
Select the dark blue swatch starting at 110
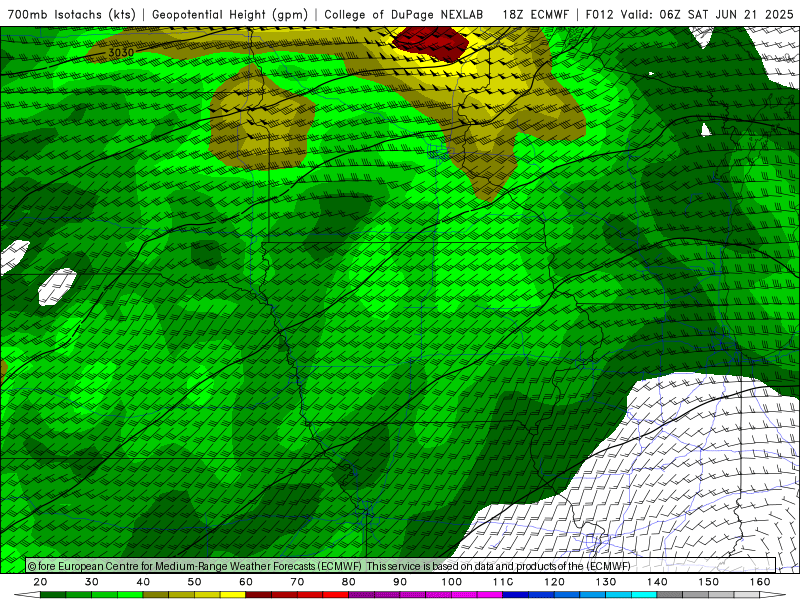click(516, 595)
